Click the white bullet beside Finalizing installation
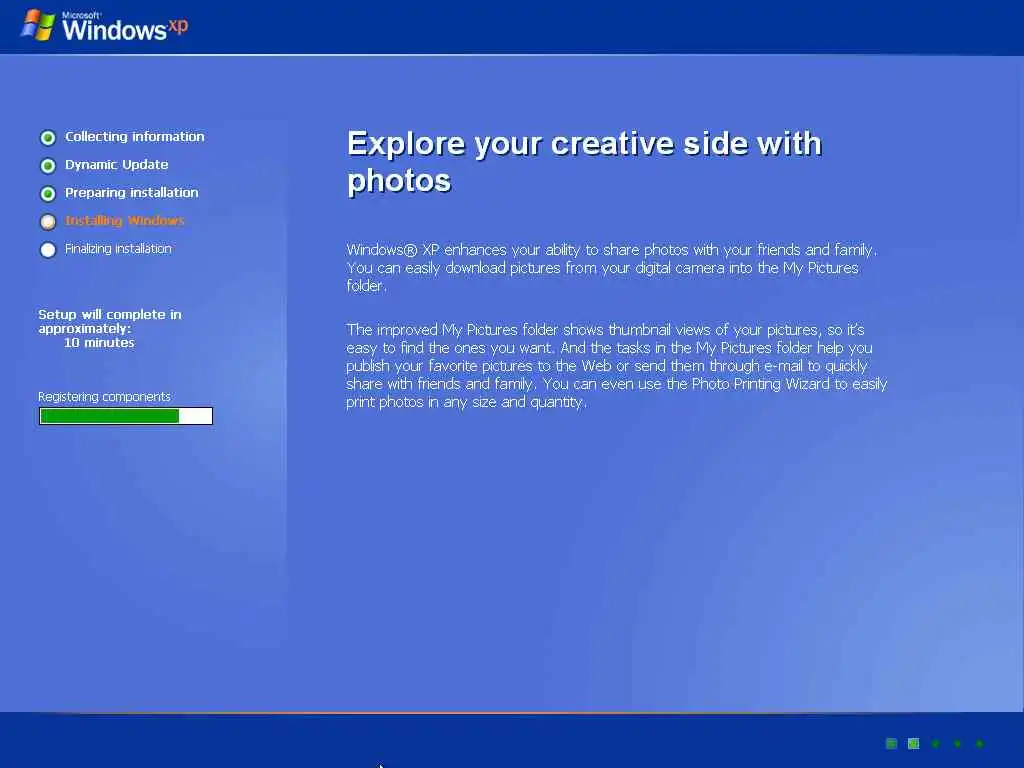Viewport: 1024px width, 768px height. point(48,250)
